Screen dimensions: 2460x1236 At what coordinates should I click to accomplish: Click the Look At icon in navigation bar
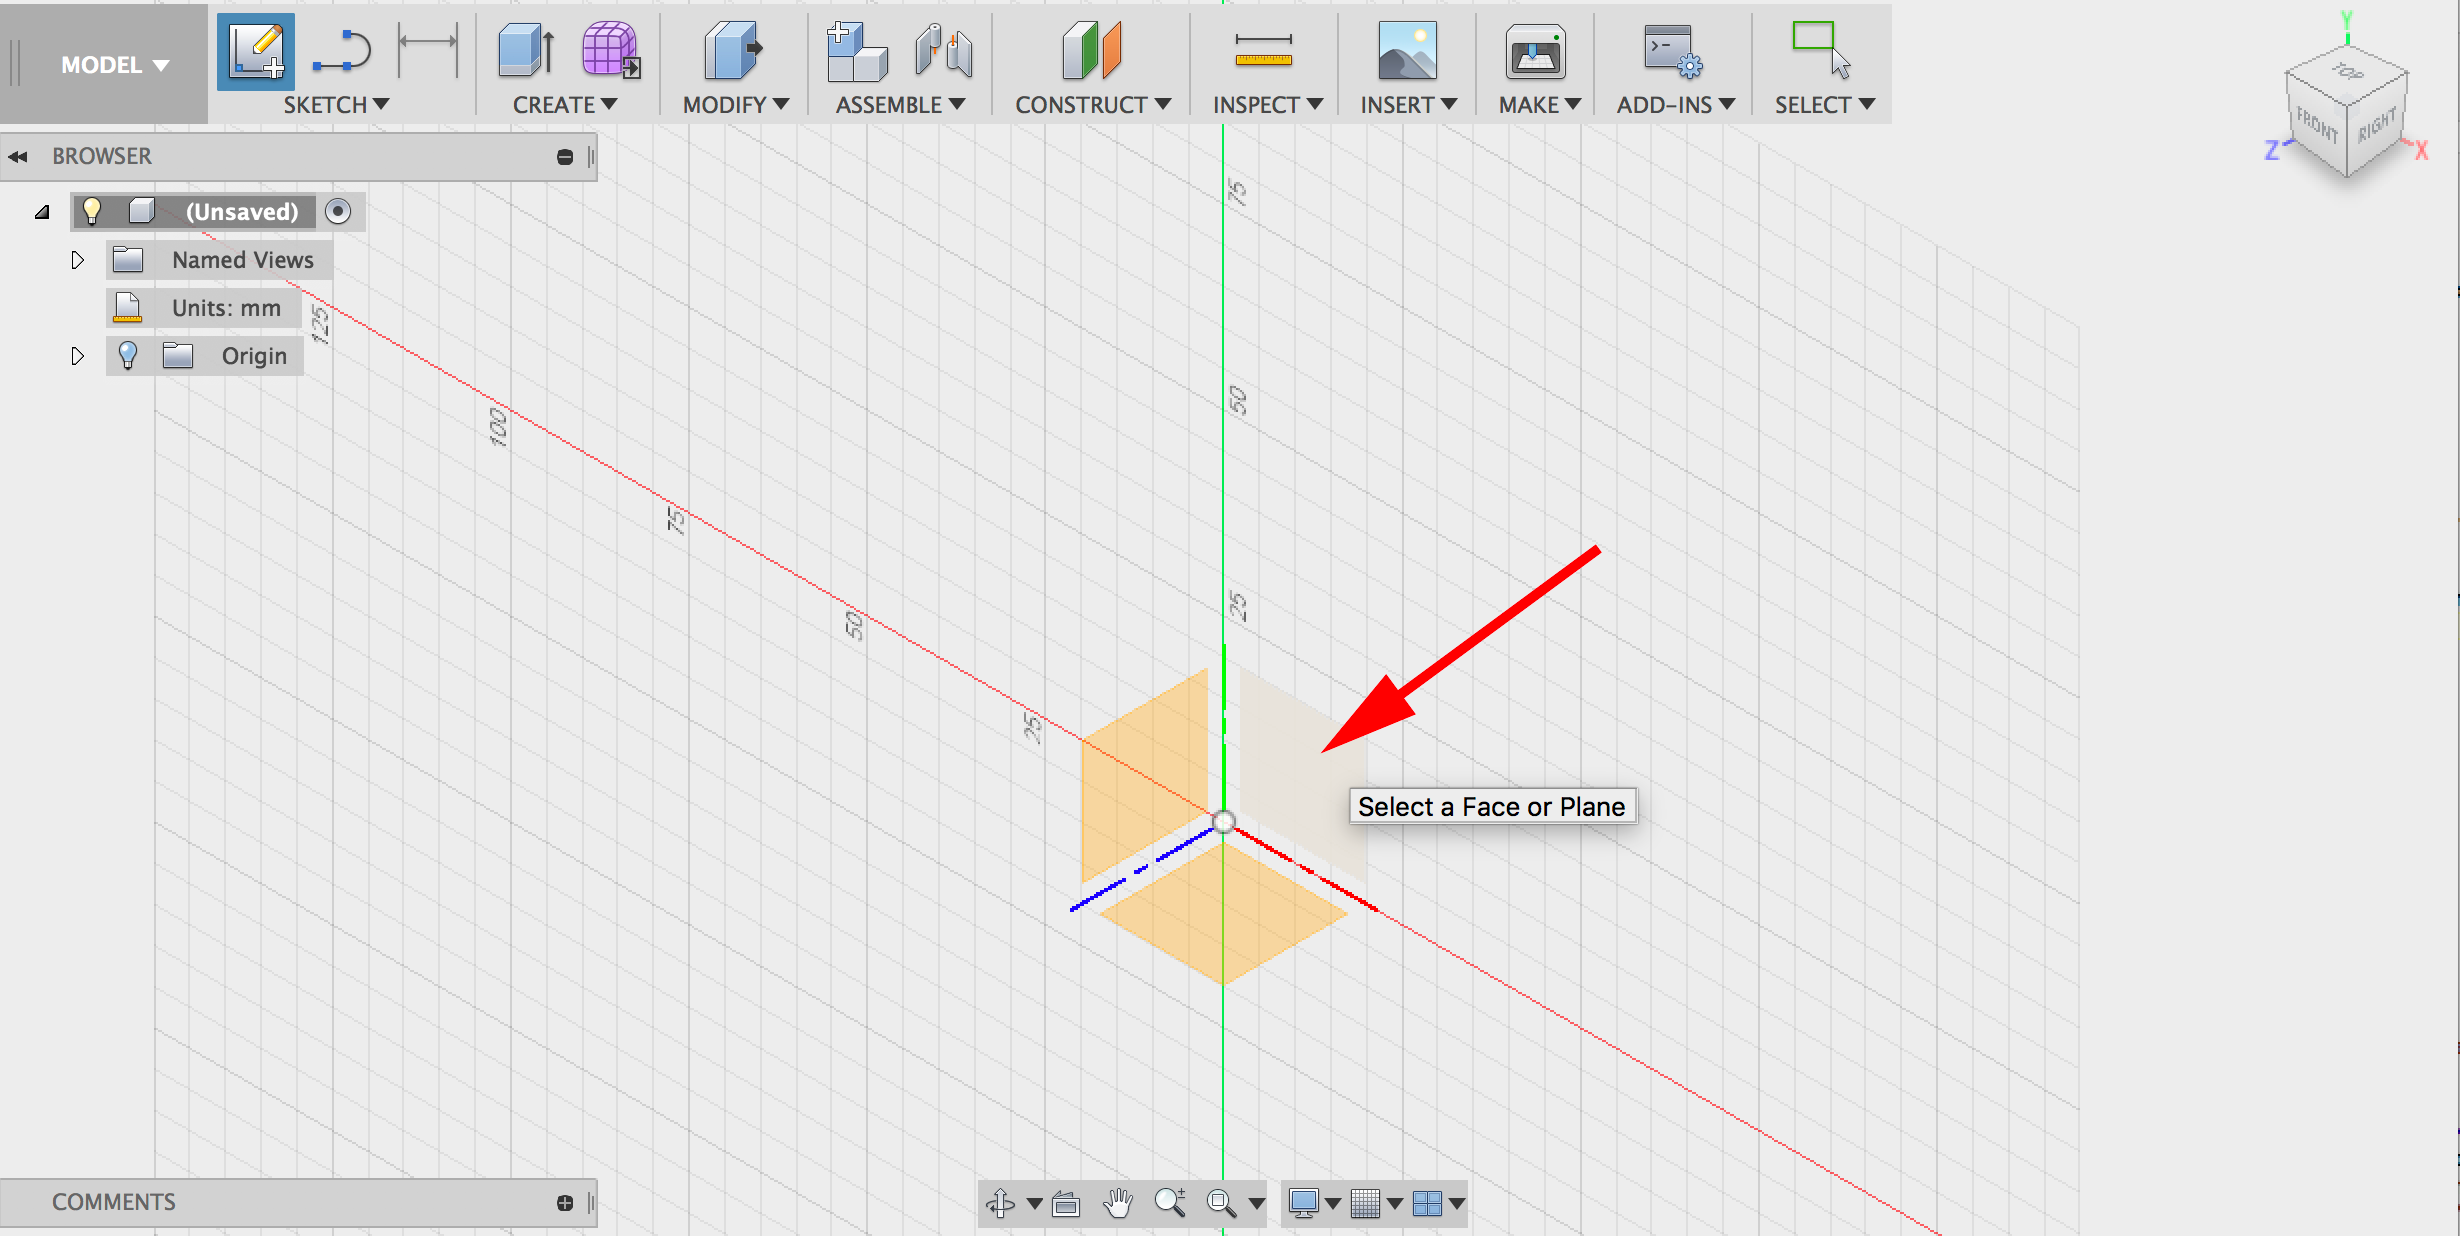click(1066, 1203)
